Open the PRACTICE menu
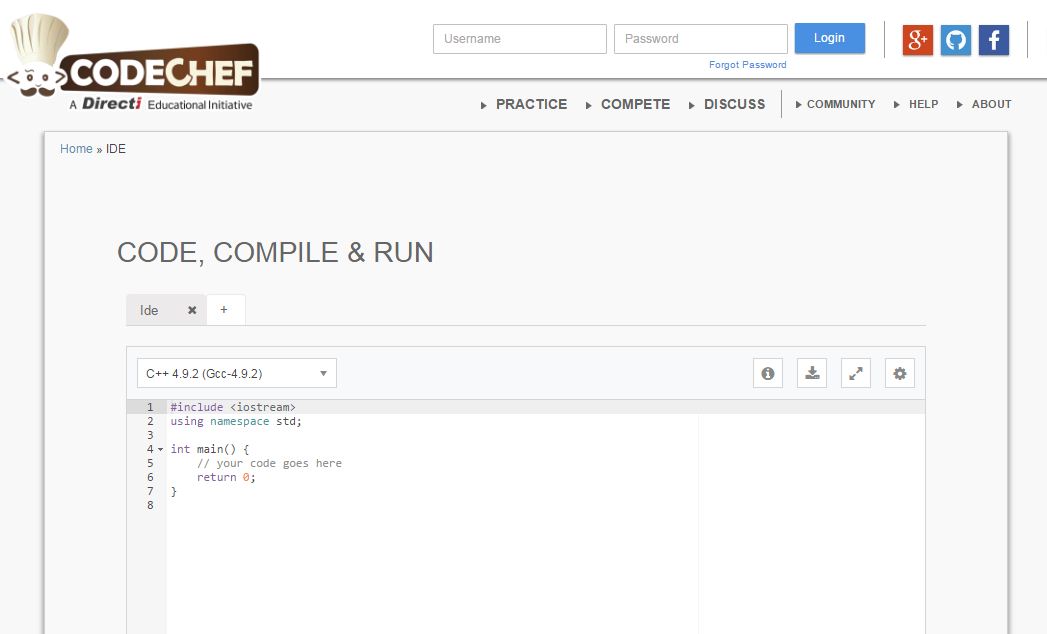The width and height of the screenshot is (1047, 634). coord(531,104)
